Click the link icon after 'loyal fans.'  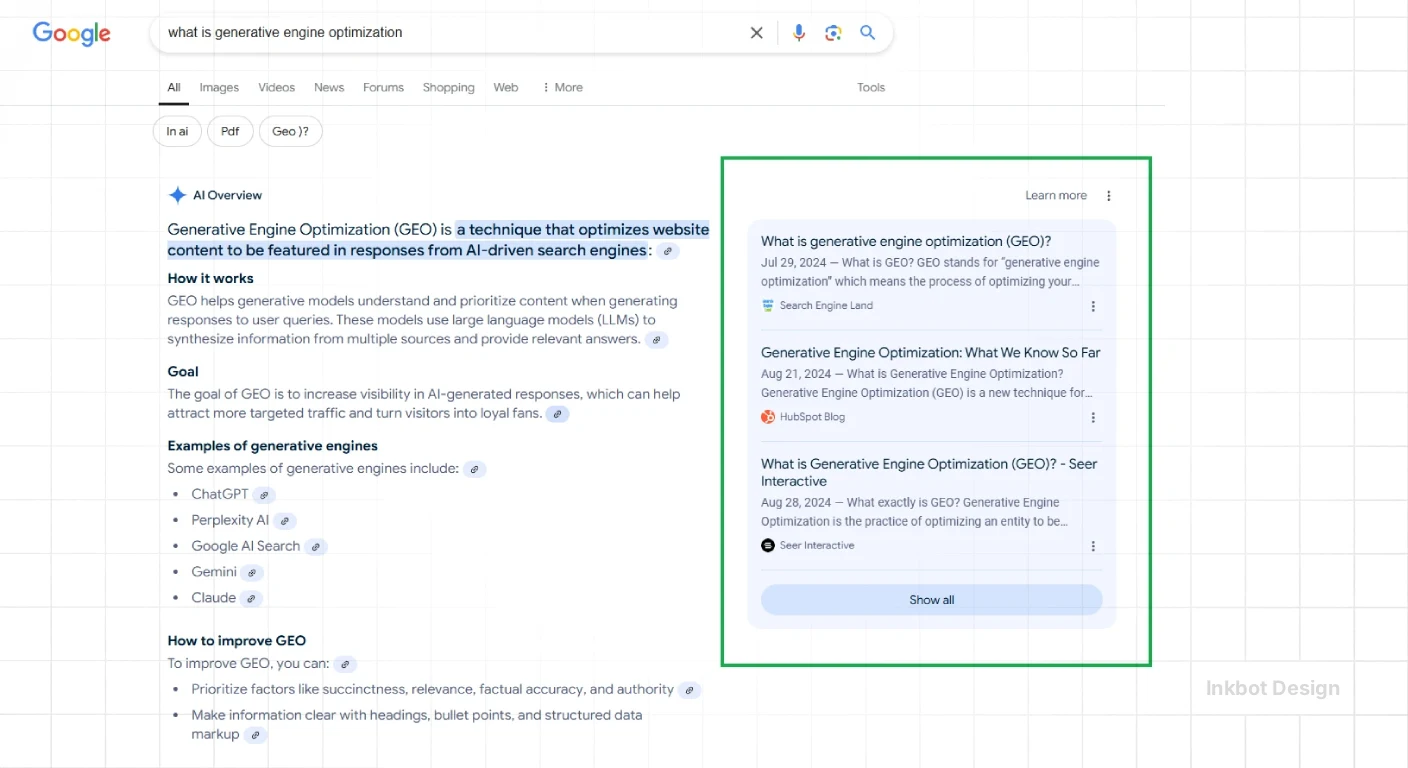point(558,414)
